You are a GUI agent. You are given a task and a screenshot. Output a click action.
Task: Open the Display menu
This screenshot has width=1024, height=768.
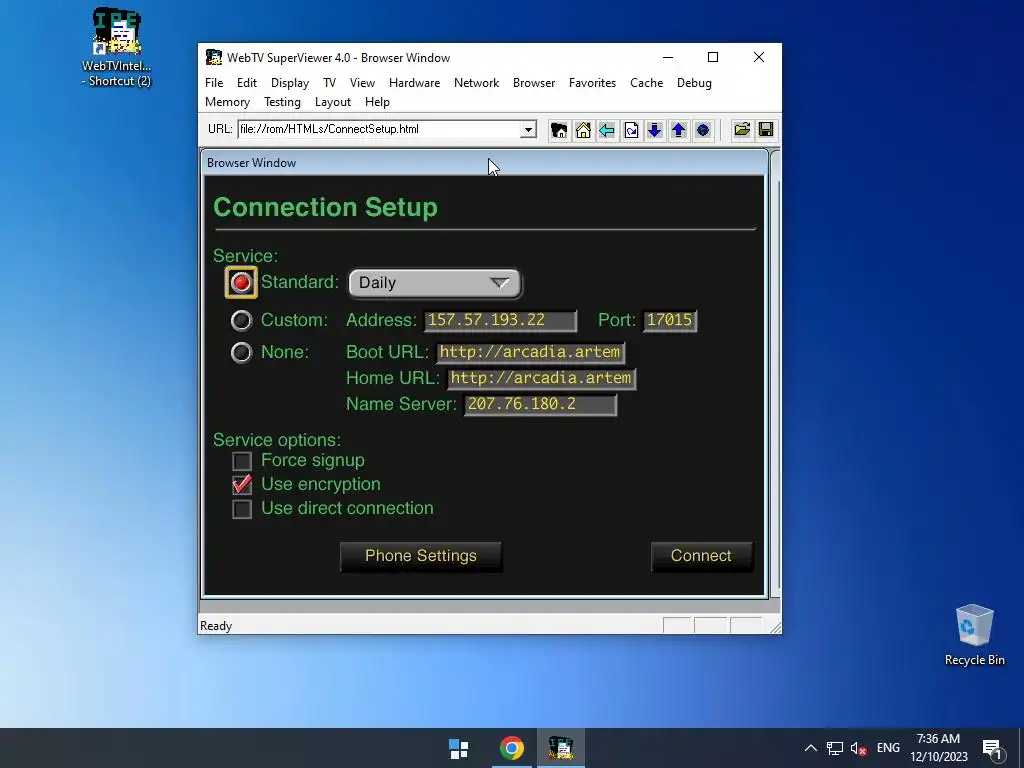pos(290,83)
